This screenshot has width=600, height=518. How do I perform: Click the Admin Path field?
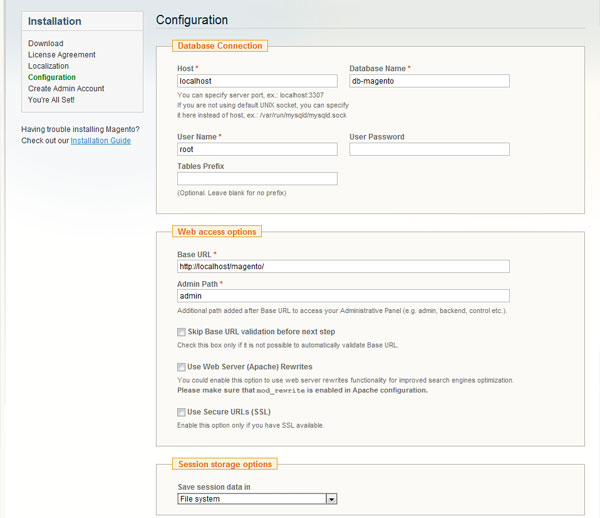click(343, 296)
